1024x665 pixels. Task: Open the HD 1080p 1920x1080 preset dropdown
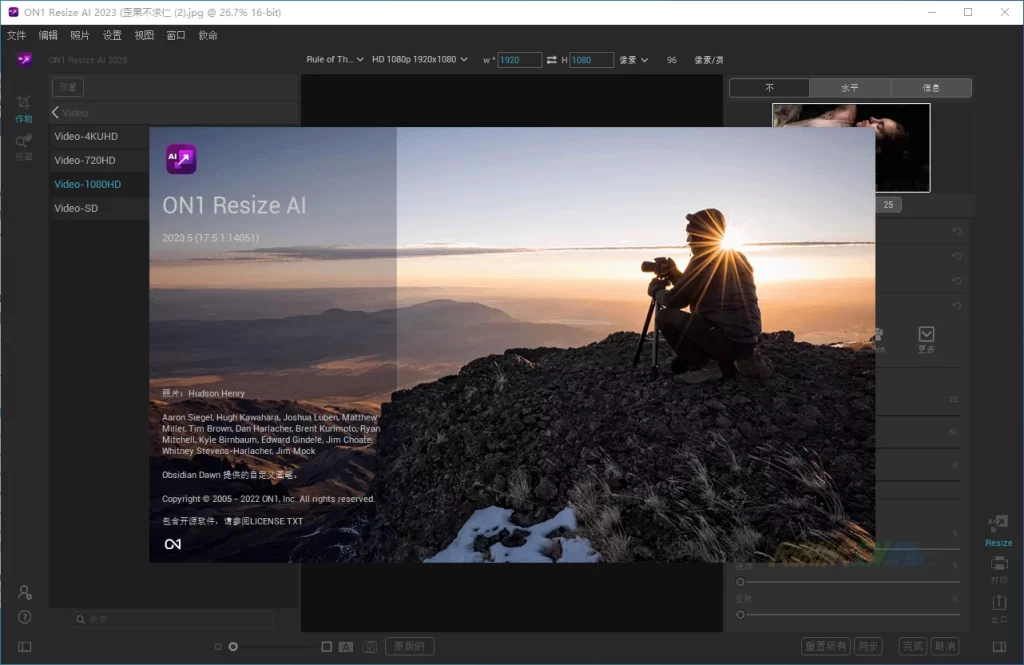[420, 60]
